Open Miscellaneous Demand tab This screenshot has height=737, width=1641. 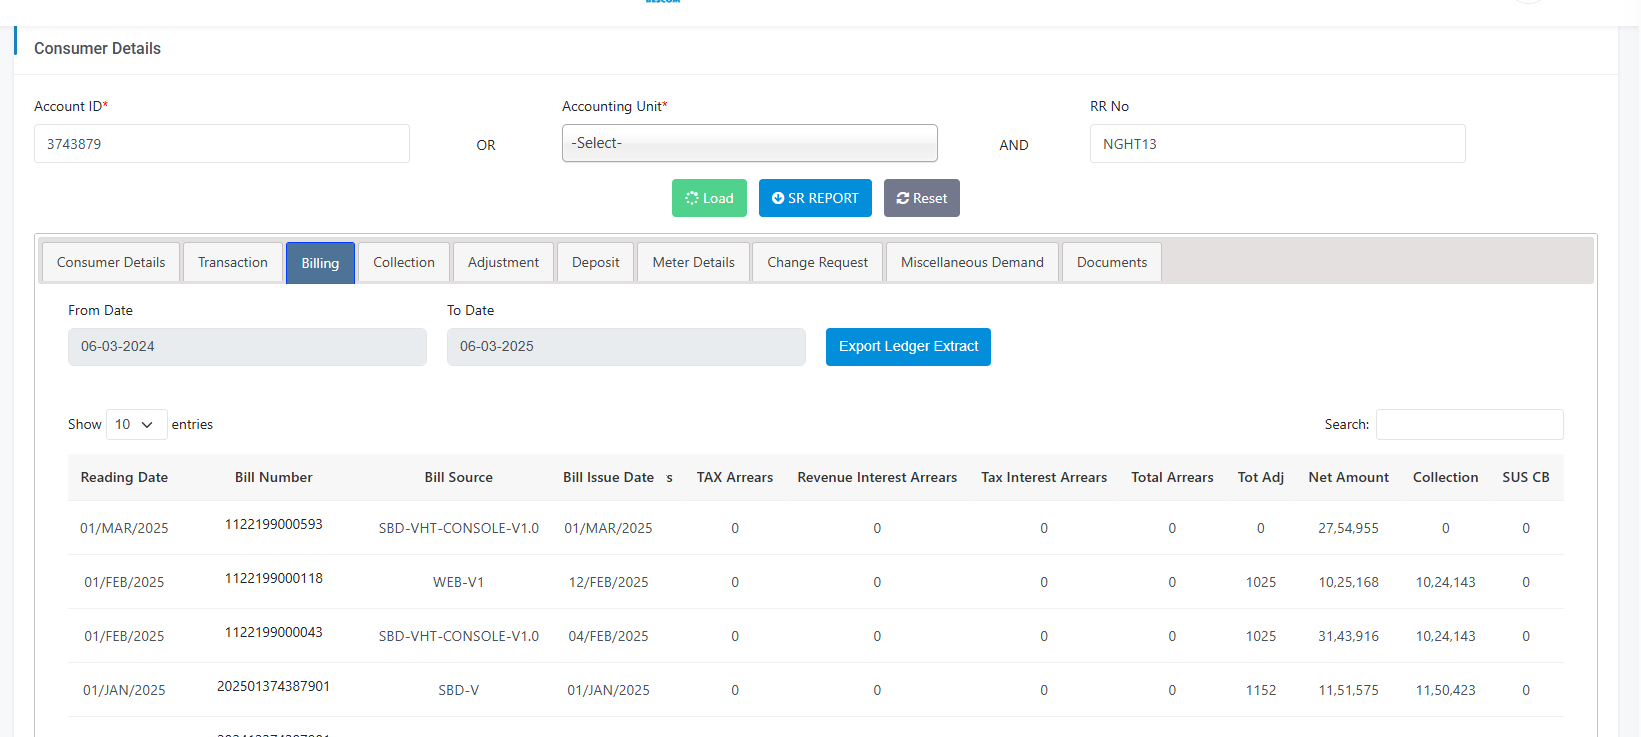pos(972,262)
